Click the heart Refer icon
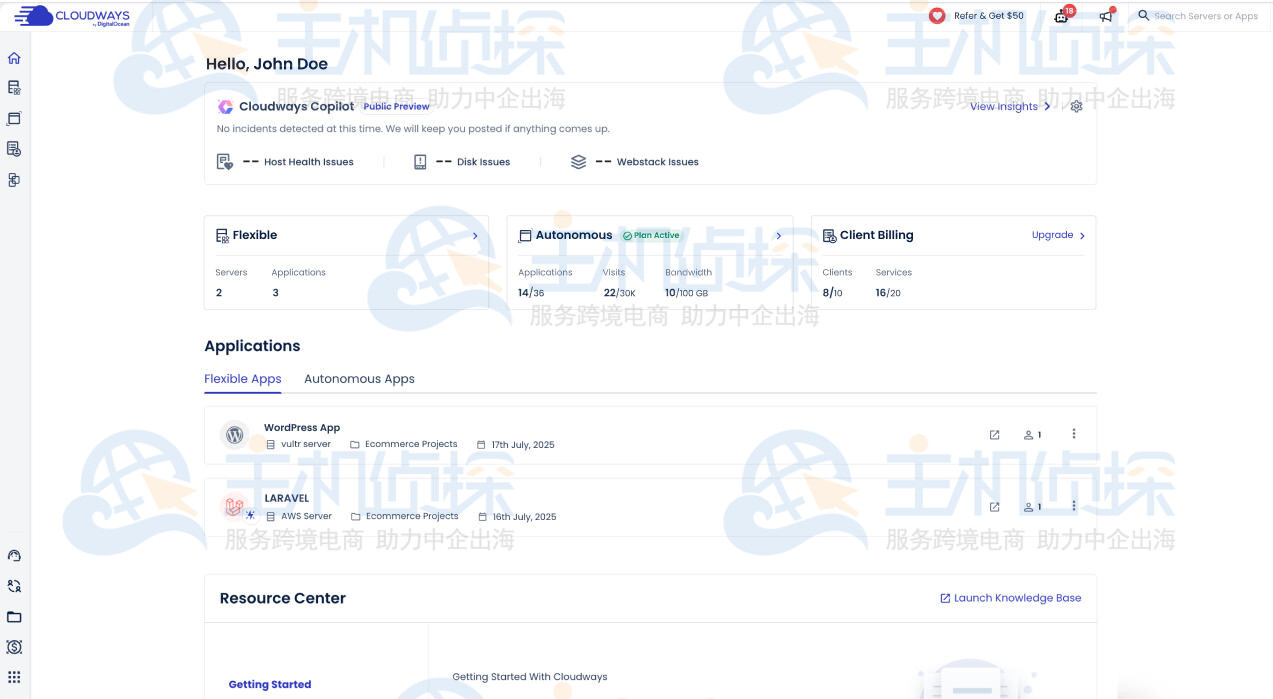This screenshot has height=699, width=1273. pyautogui.click(x=937, y=16)
